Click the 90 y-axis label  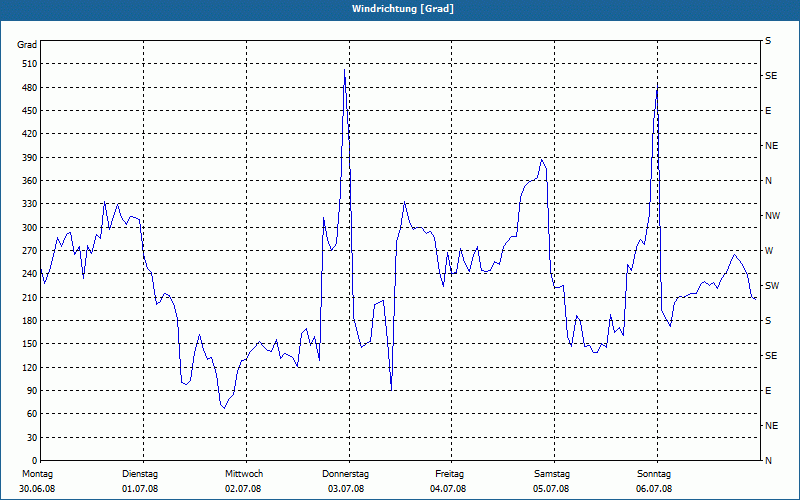[32, 391]
